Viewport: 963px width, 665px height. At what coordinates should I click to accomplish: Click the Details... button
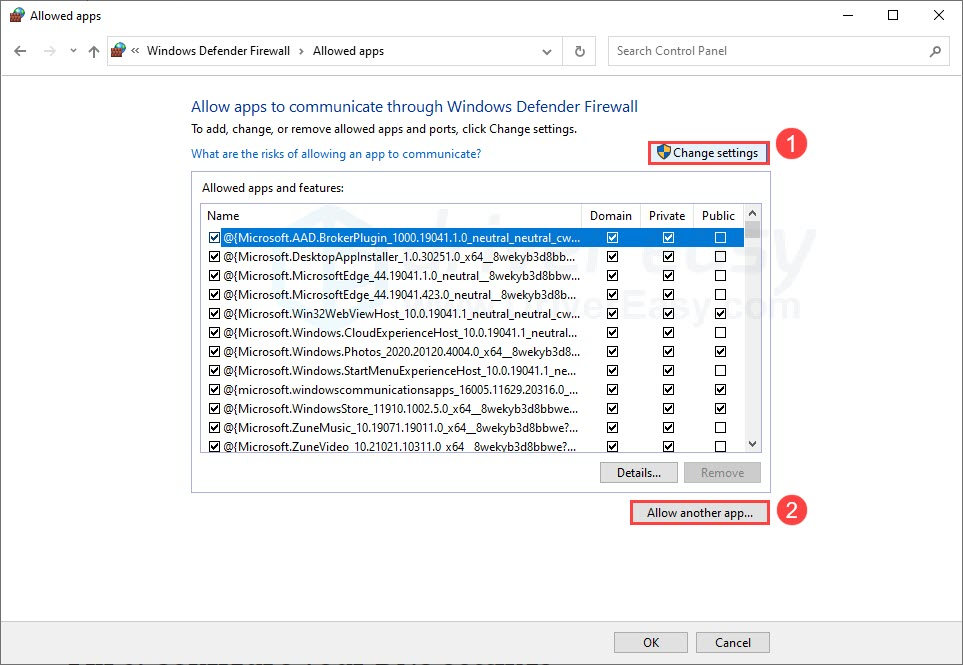[x=639, y=473]
